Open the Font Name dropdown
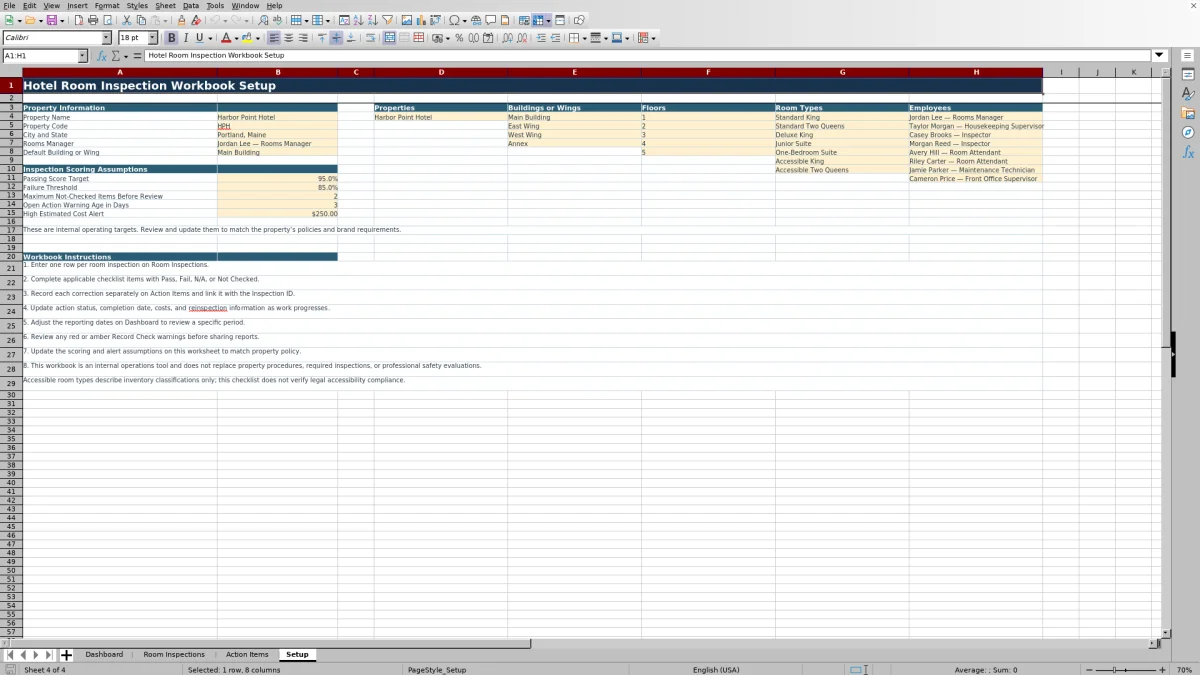1200x675 pixels. tap(106, 38)
